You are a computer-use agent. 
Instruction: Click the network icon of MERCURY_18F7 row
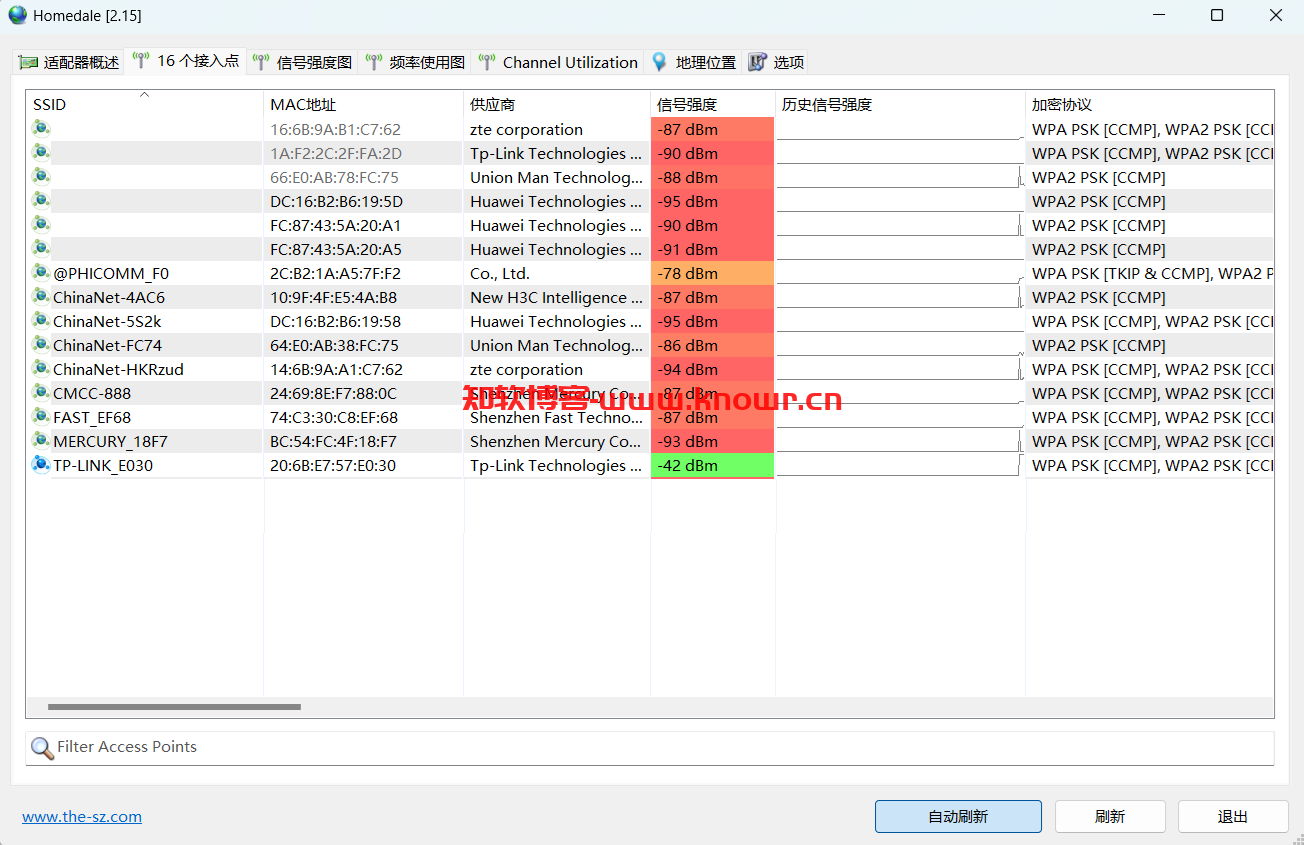(x=41, y=440)
